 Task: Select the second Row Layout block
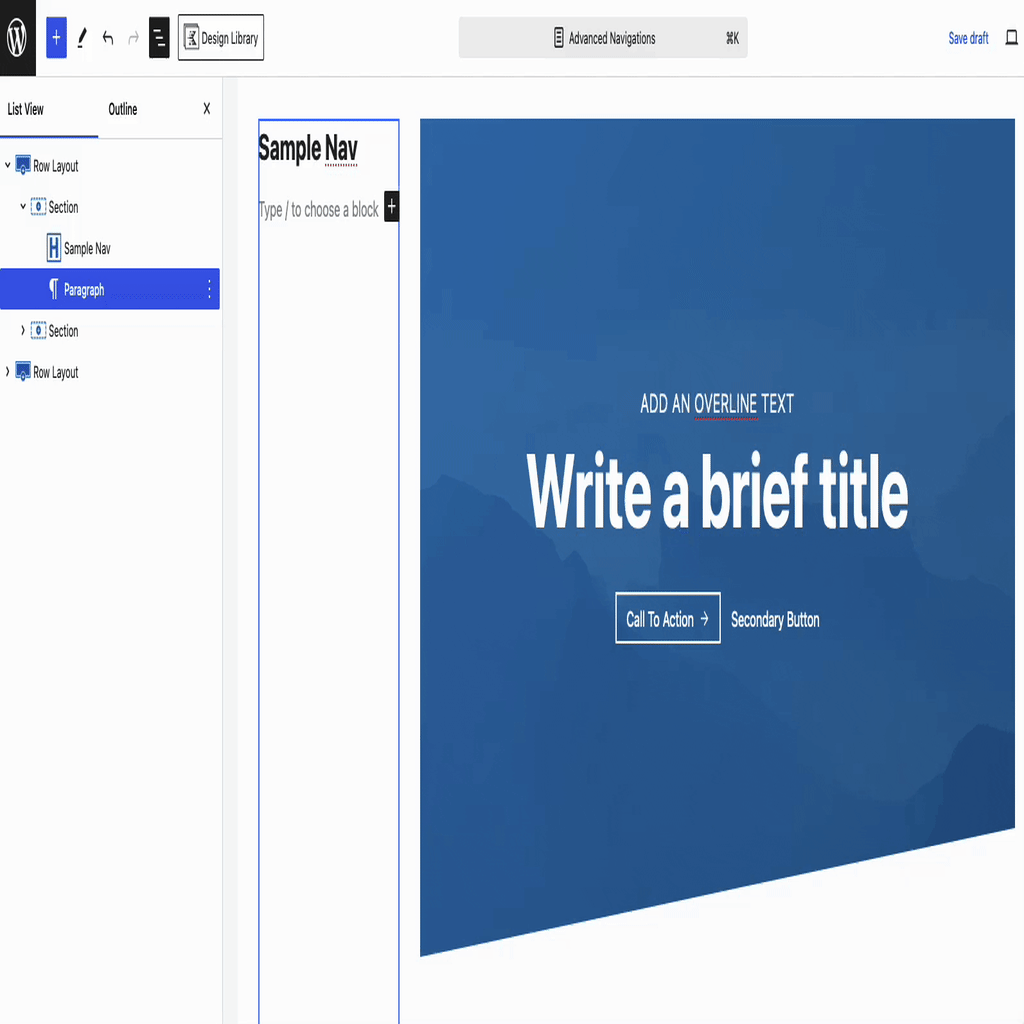click(56, 372)
